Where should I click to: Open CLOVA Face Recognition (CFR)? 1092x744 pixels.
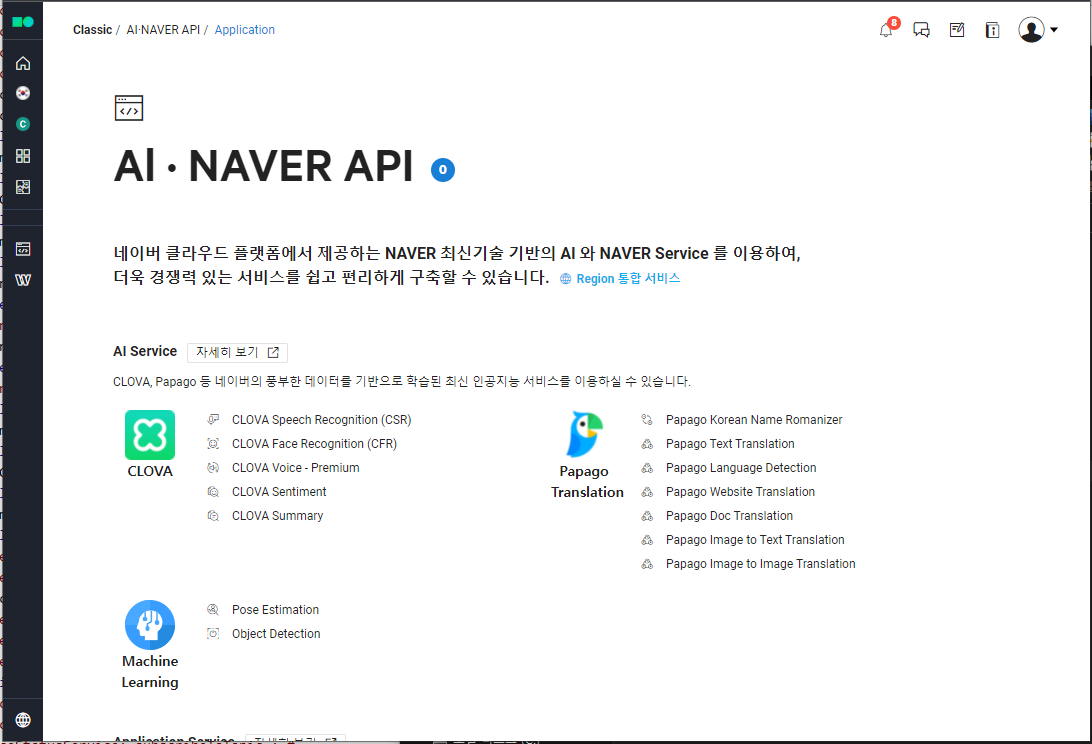click(x=314, y=444)
